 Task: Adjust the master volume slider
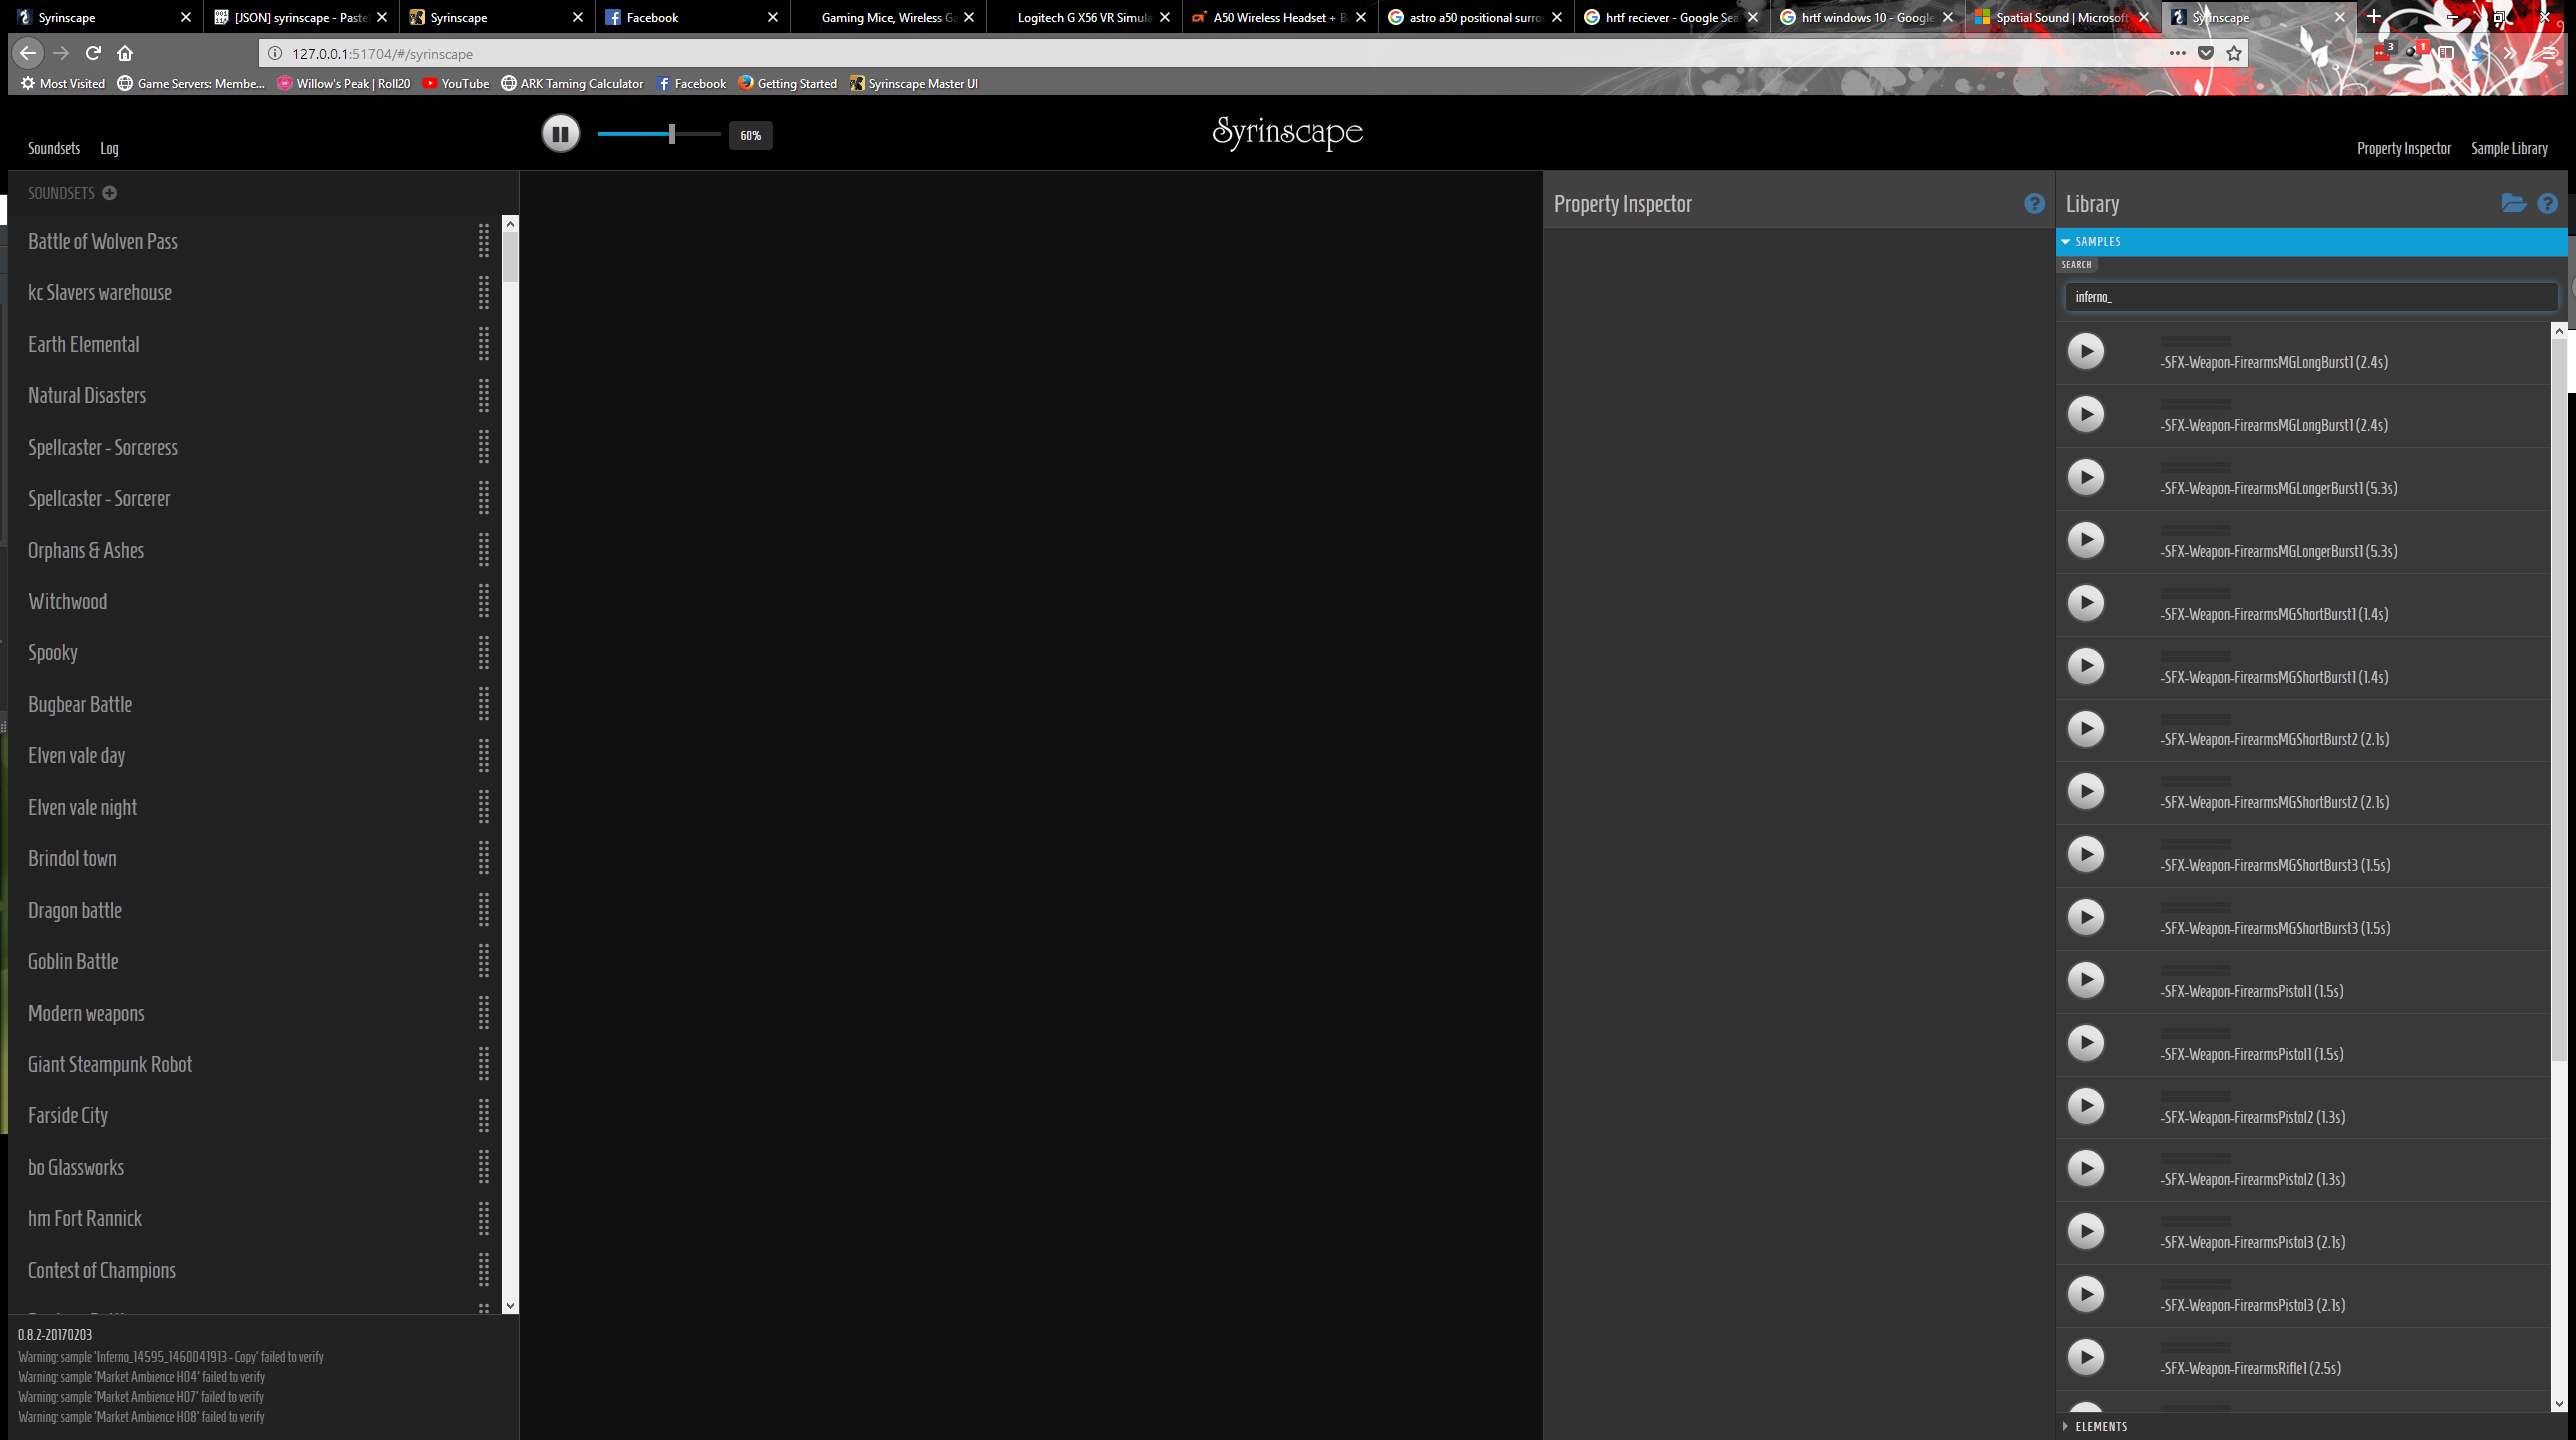(x=672, y=134)
